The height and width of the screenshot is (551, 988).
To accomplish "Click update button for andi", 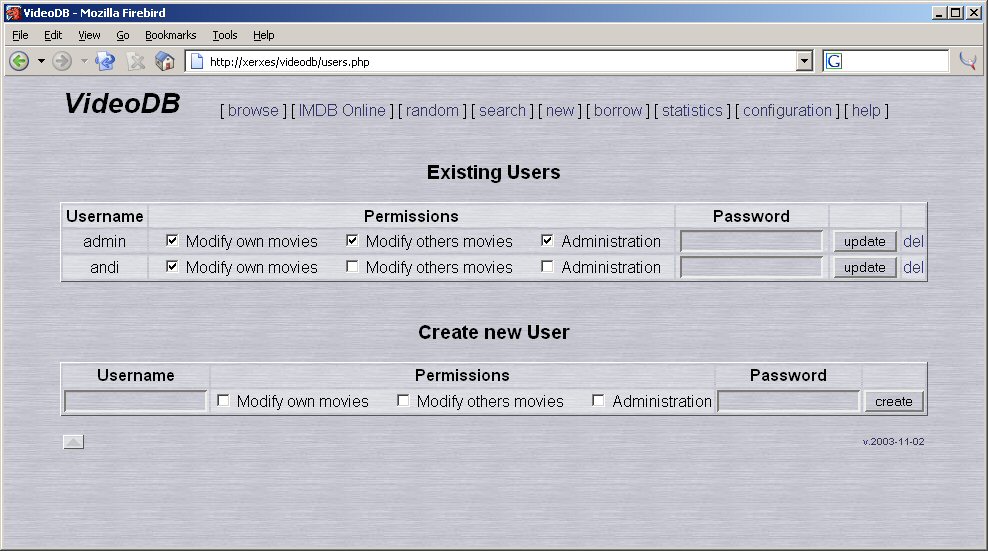I will pyautogui.click(x=864, y=267).
